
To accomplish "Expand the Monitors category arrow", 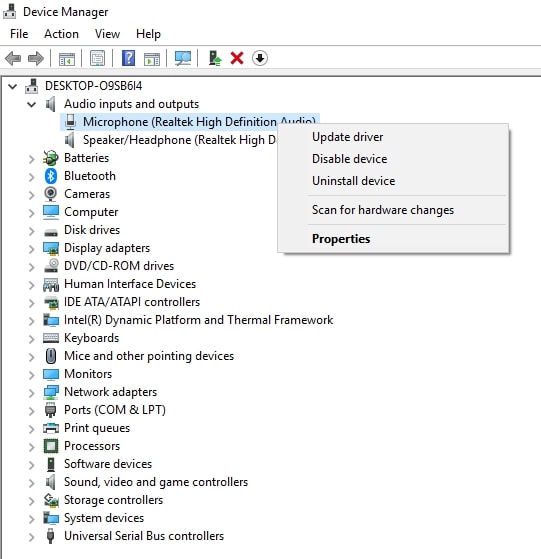I will (x=32, y=375).
